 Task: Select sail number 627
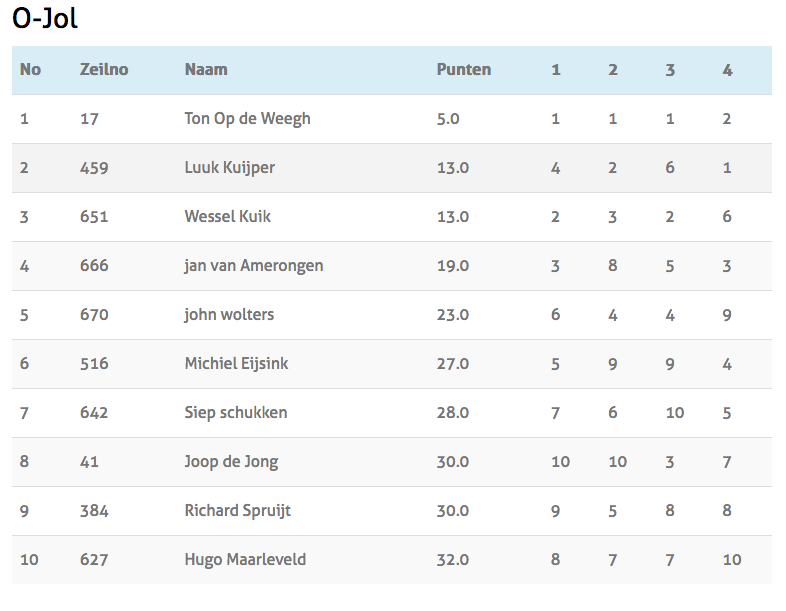pyautogui.click(x=93, y=560)
